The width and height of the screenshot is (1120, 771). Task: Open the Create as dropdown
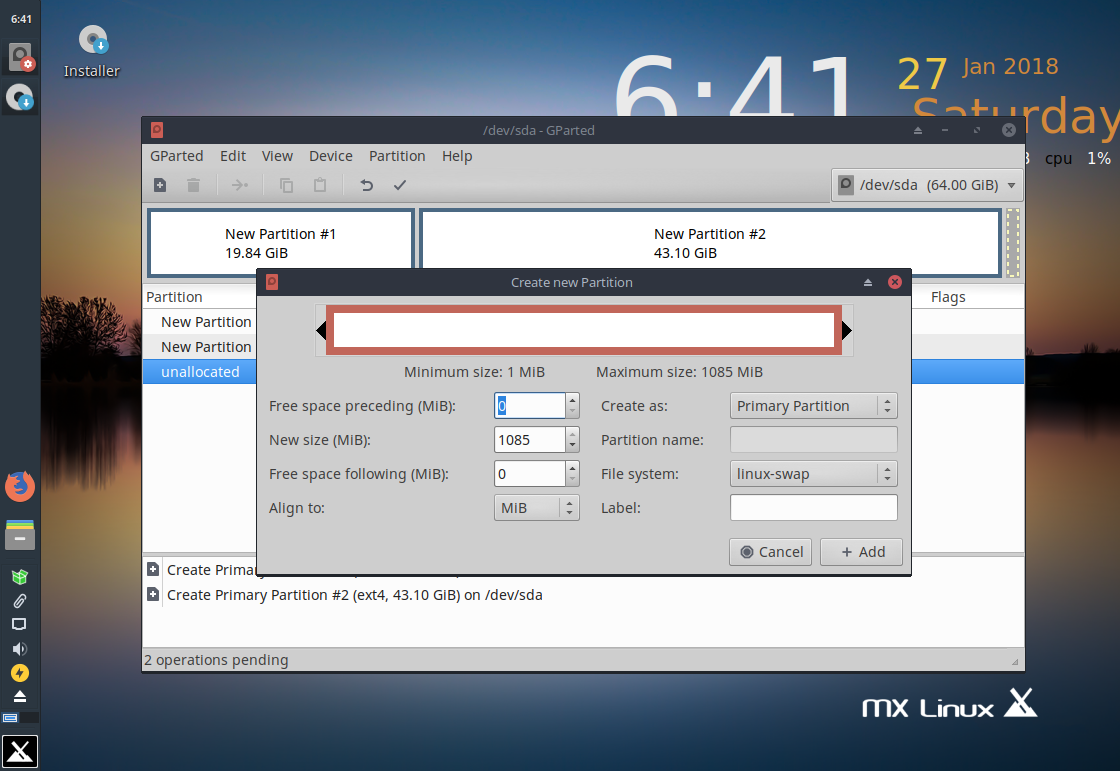click(814, 406)
